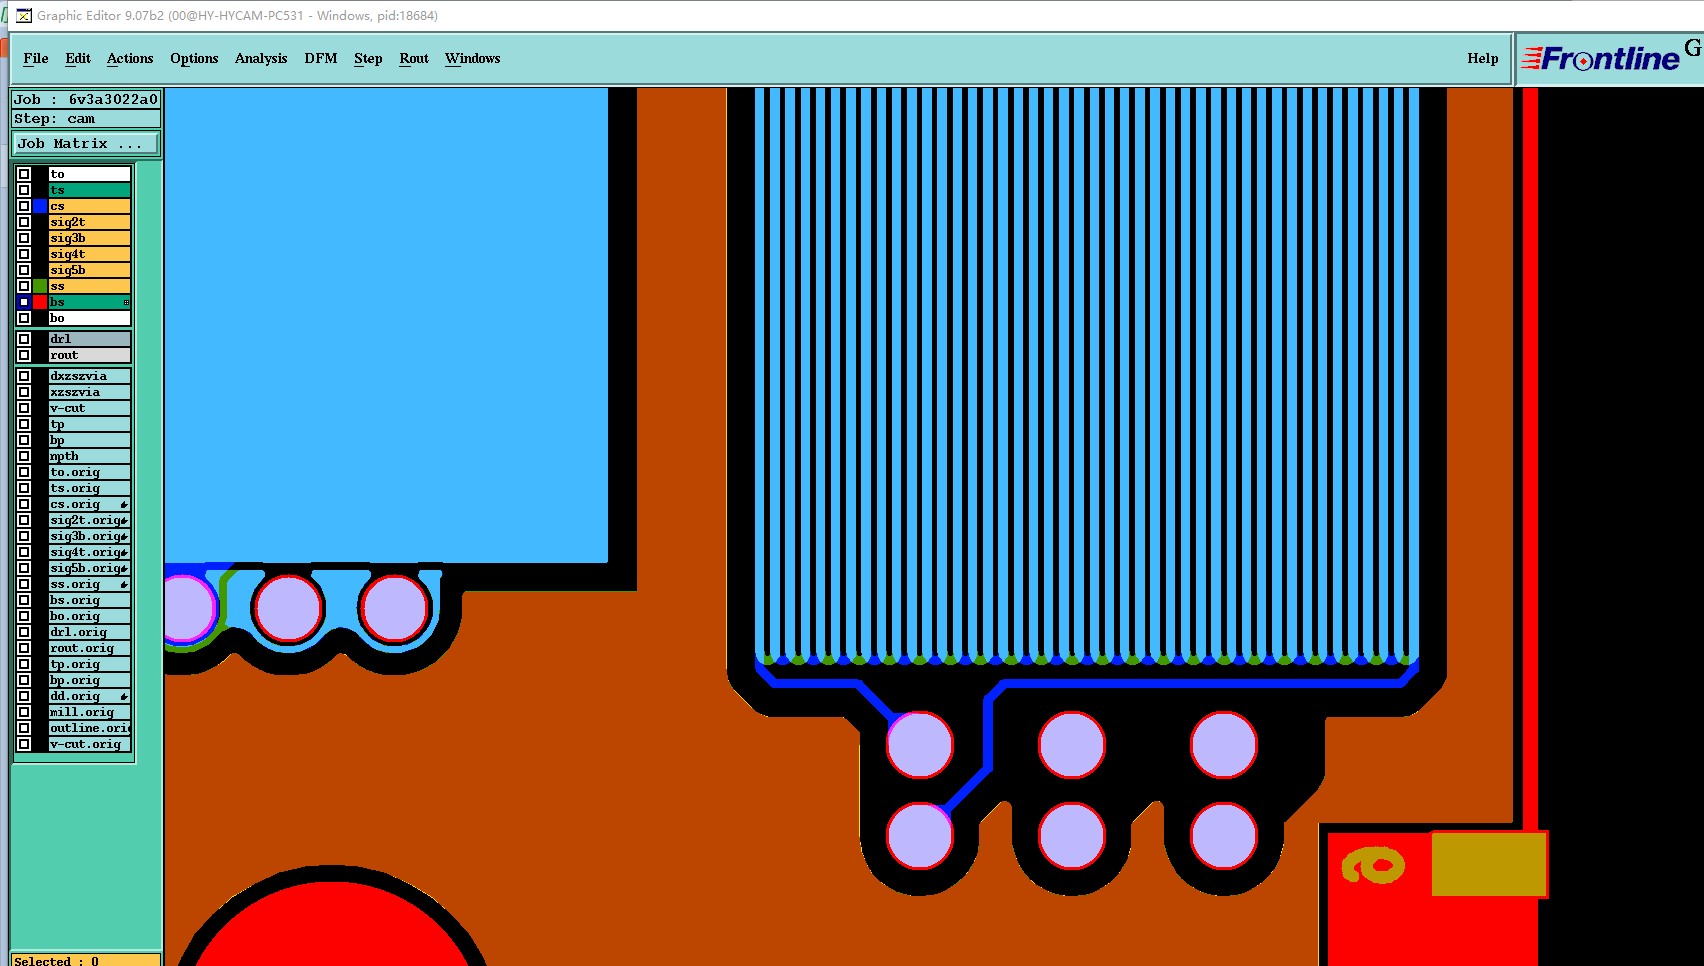Viewport: 1704px width, 966px height.
Task: Enable the sig3b layer checkbox
Action: pos(24,238)
